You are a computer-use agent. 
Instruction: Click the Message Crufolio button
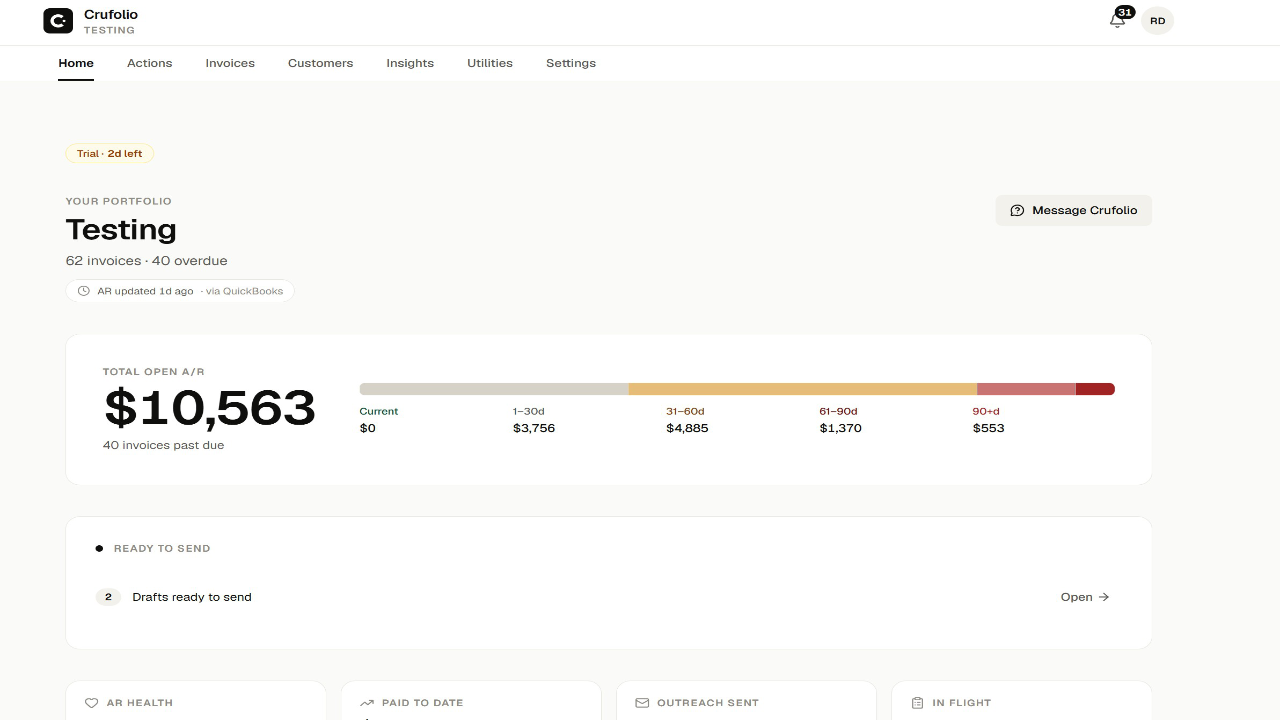(1074, 210)
